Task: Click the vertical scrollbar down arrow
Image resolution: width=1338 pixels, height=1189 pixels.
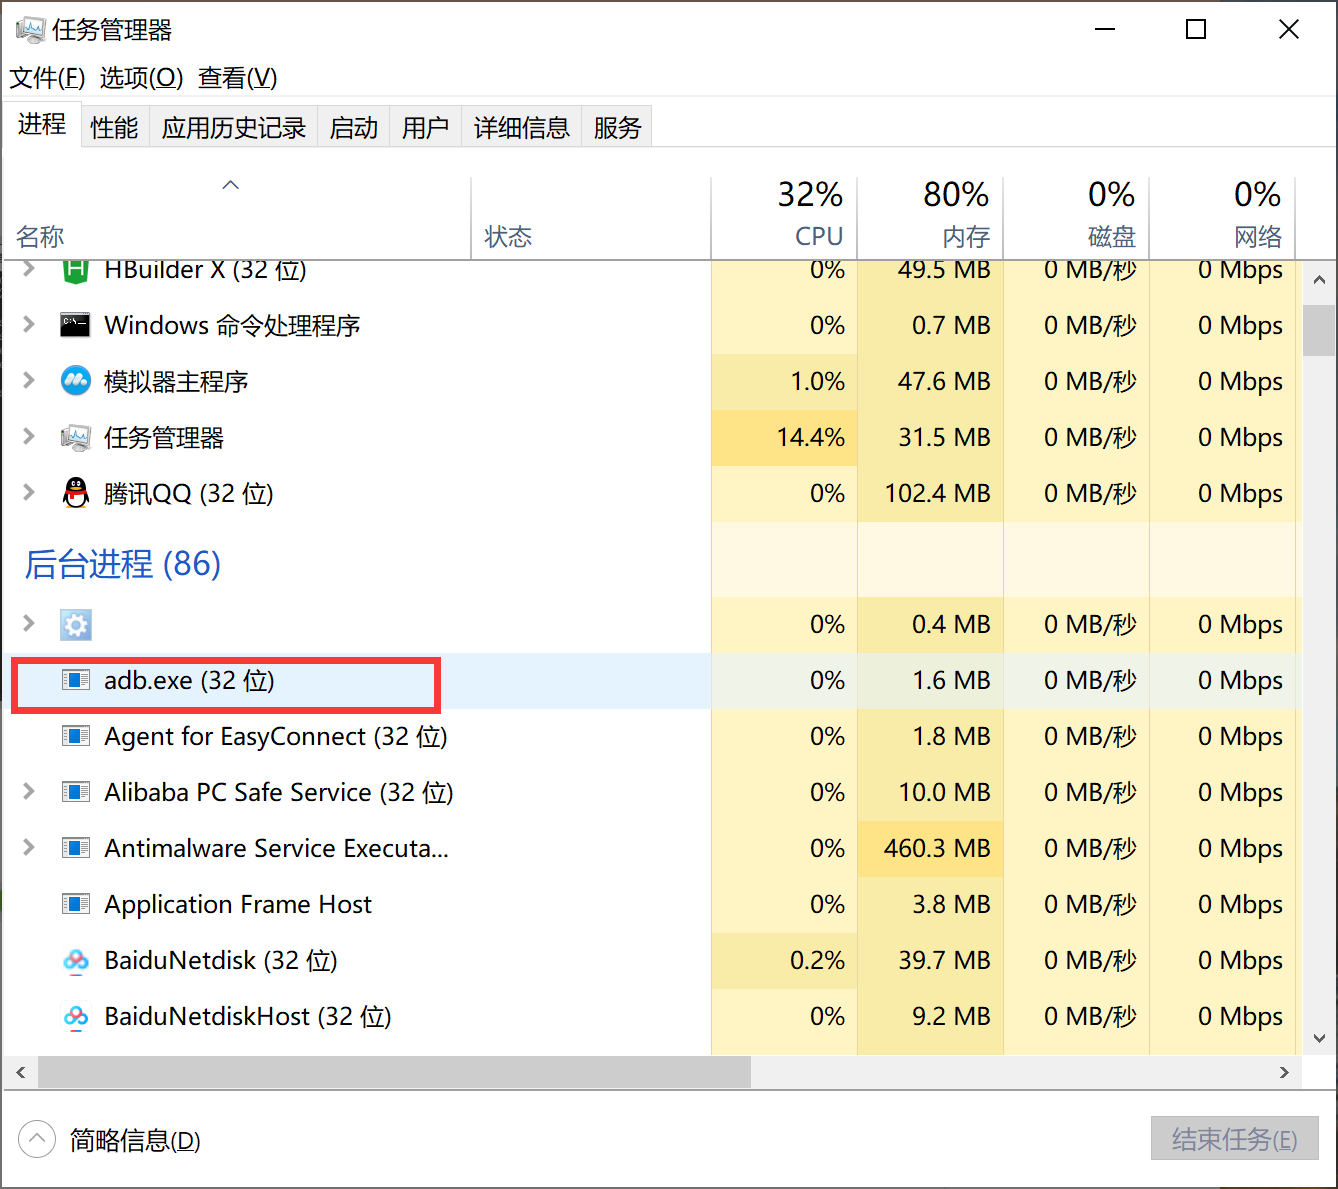Action: (x=1319, y=1038)
